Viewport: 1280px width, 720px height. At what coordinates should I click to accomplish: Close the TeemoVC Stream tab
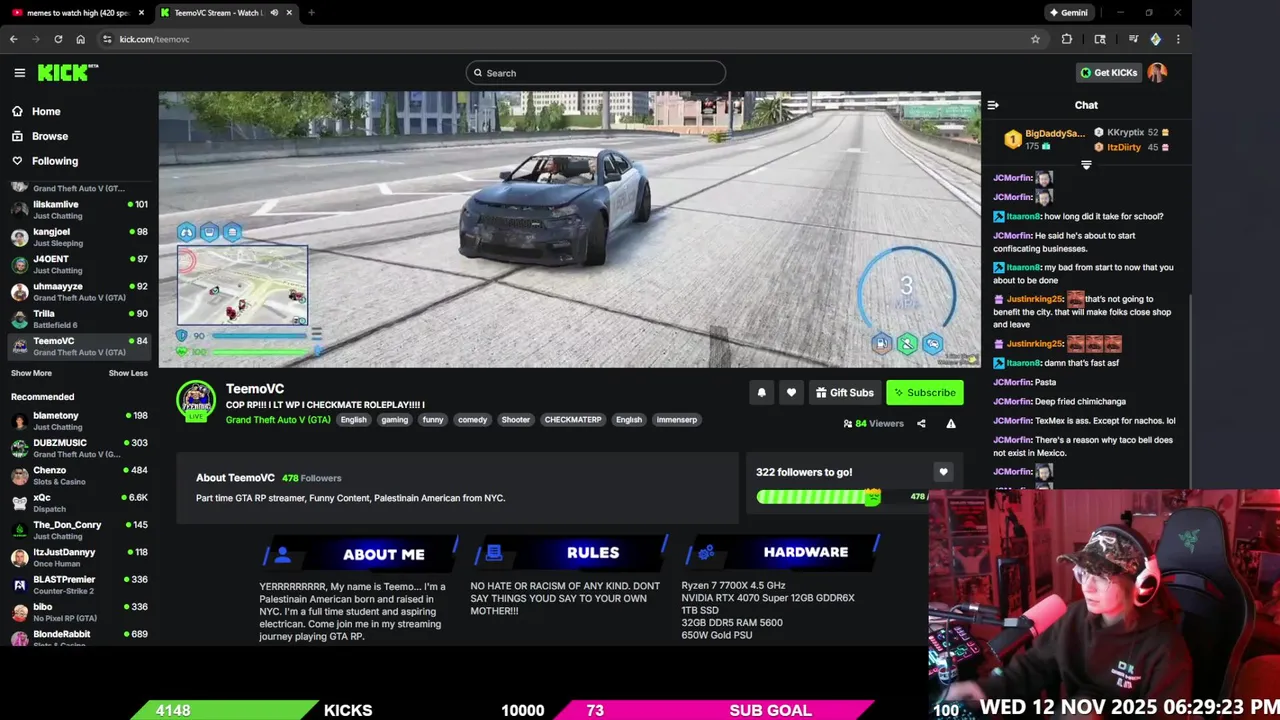tap(290, 13)
